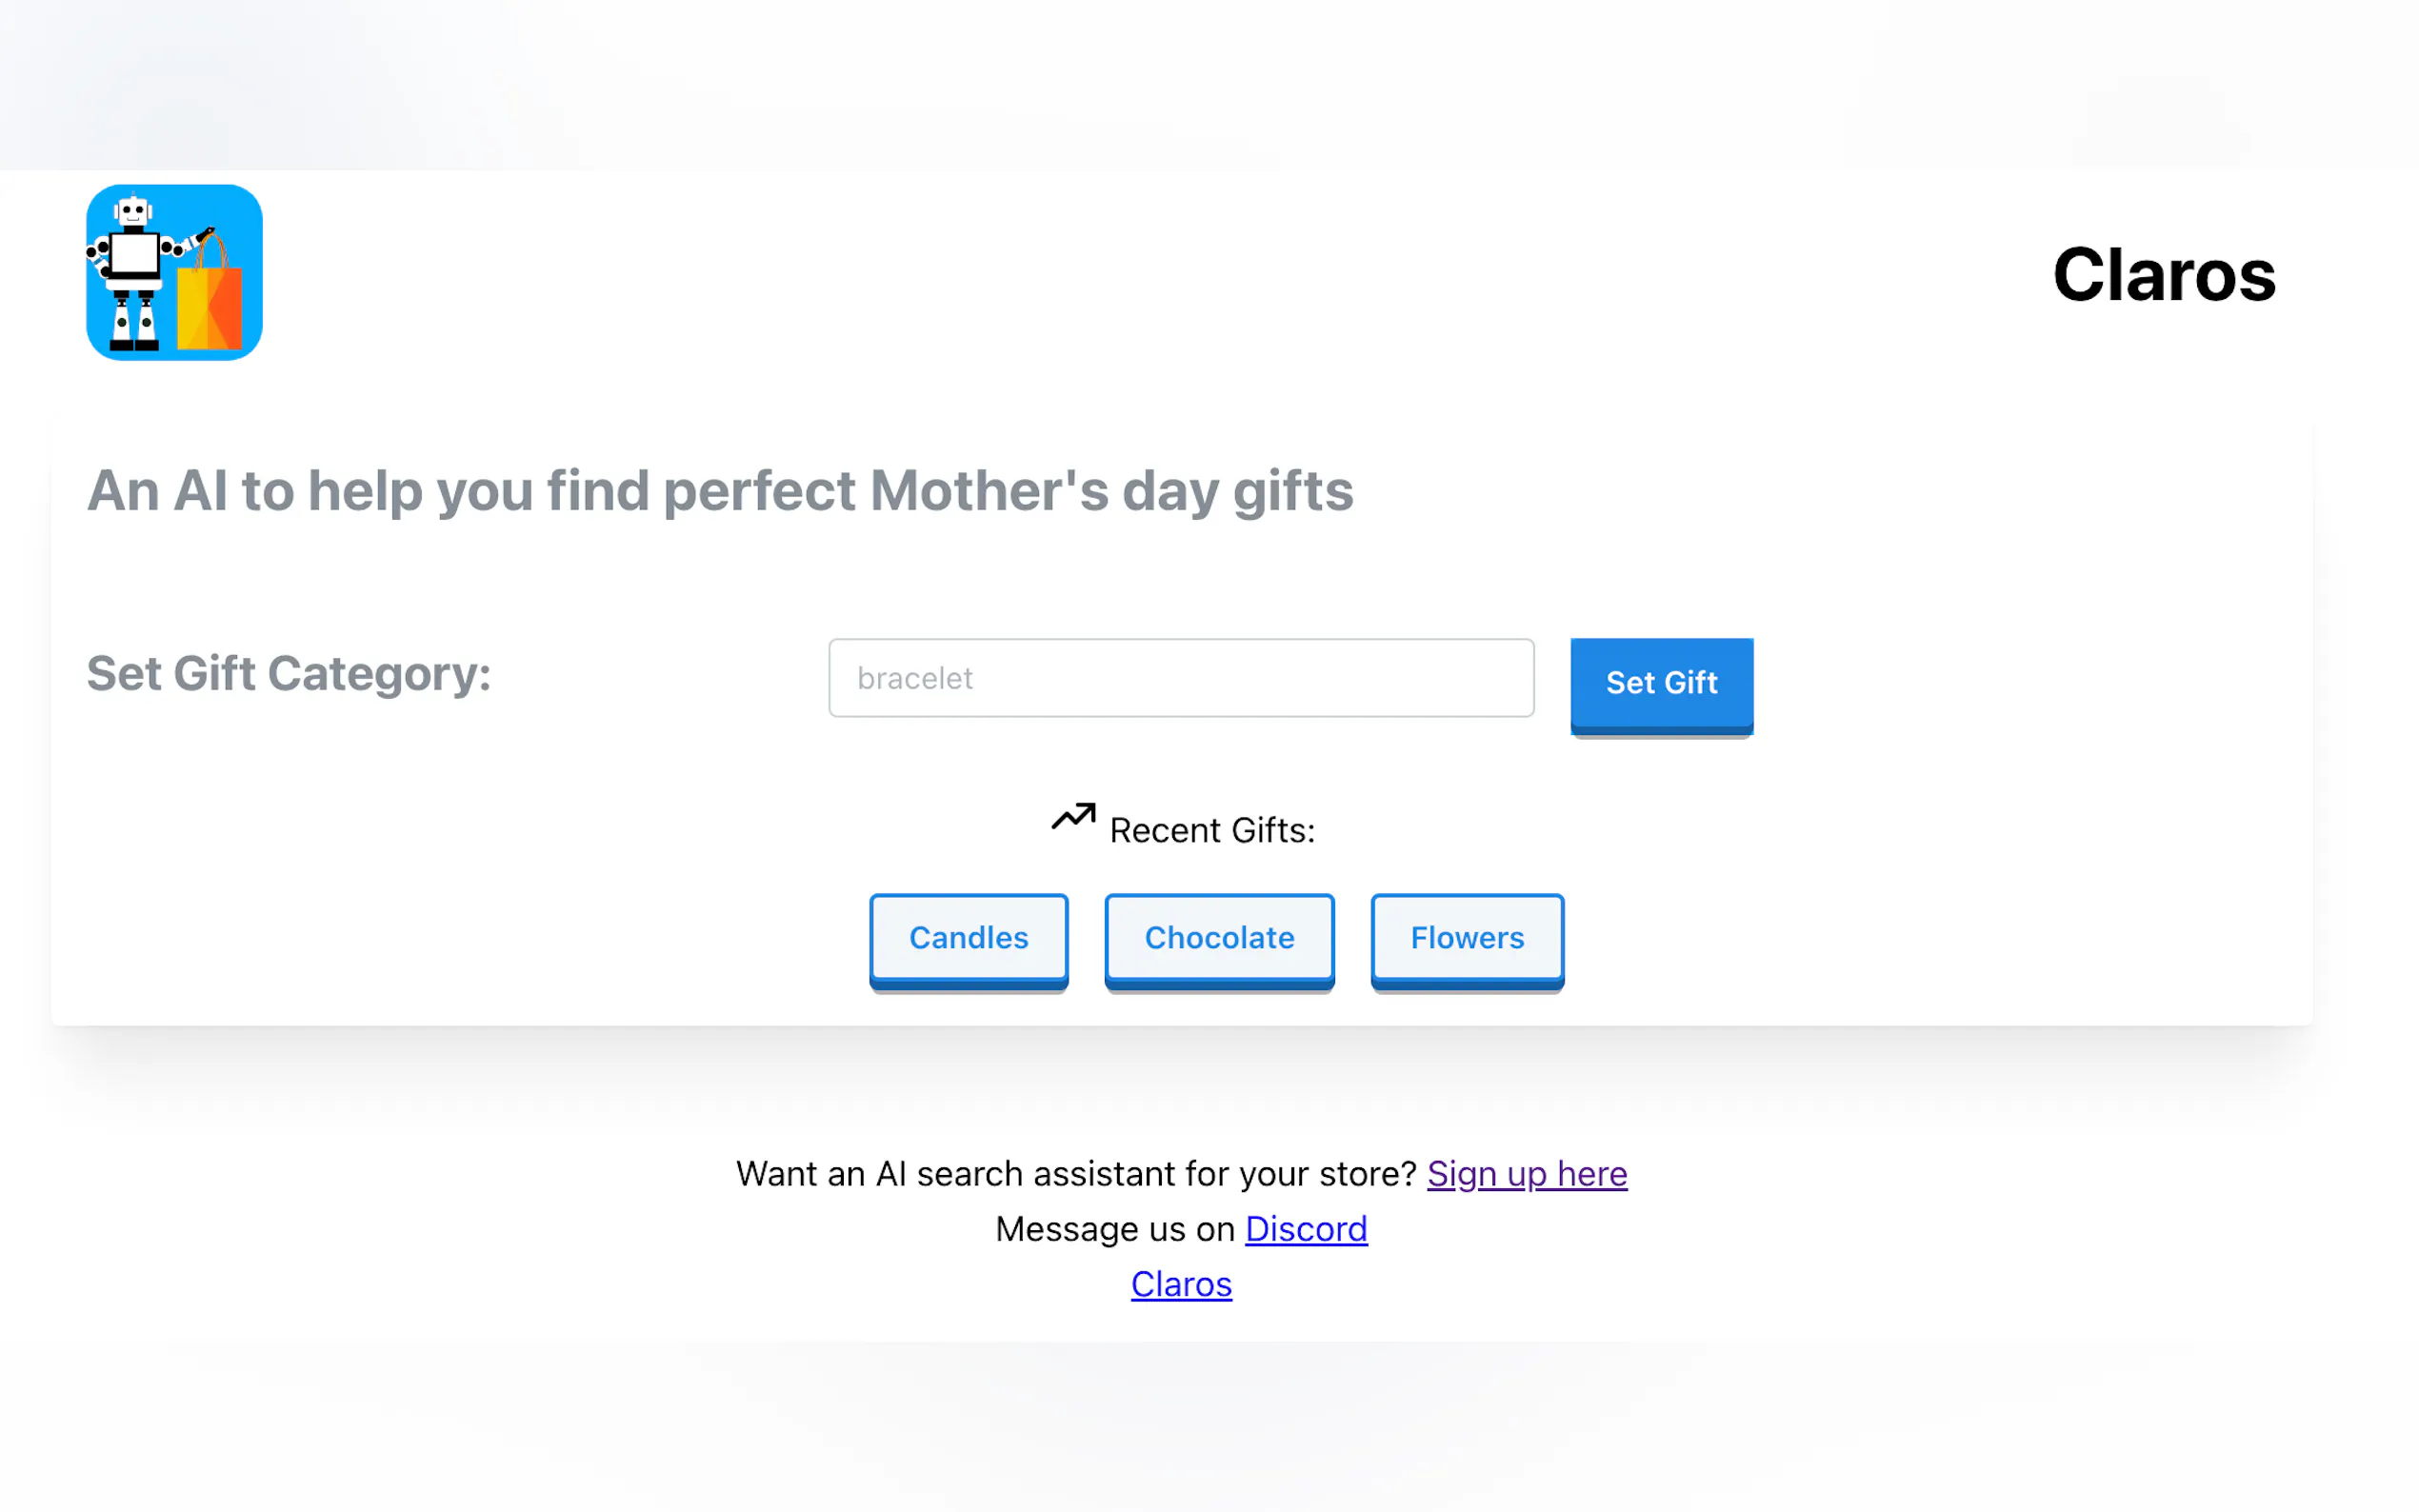Choose the Candles recent gift

pos(968,938)
